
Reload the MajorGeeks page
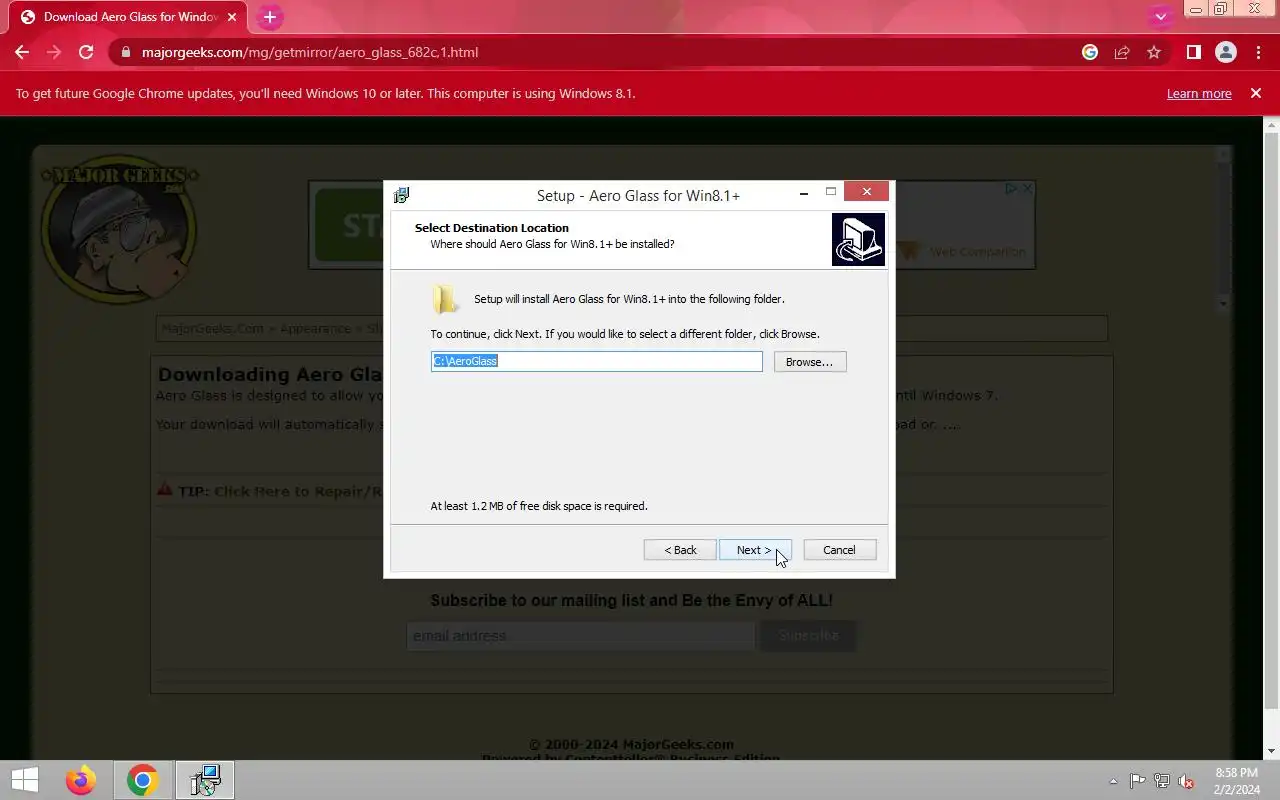pos(86,52)
